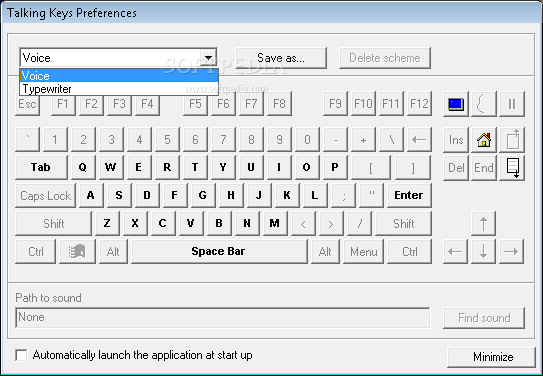
Task: Click the quotation mark key
Action: pyautogui.click(x=372, y=196)
